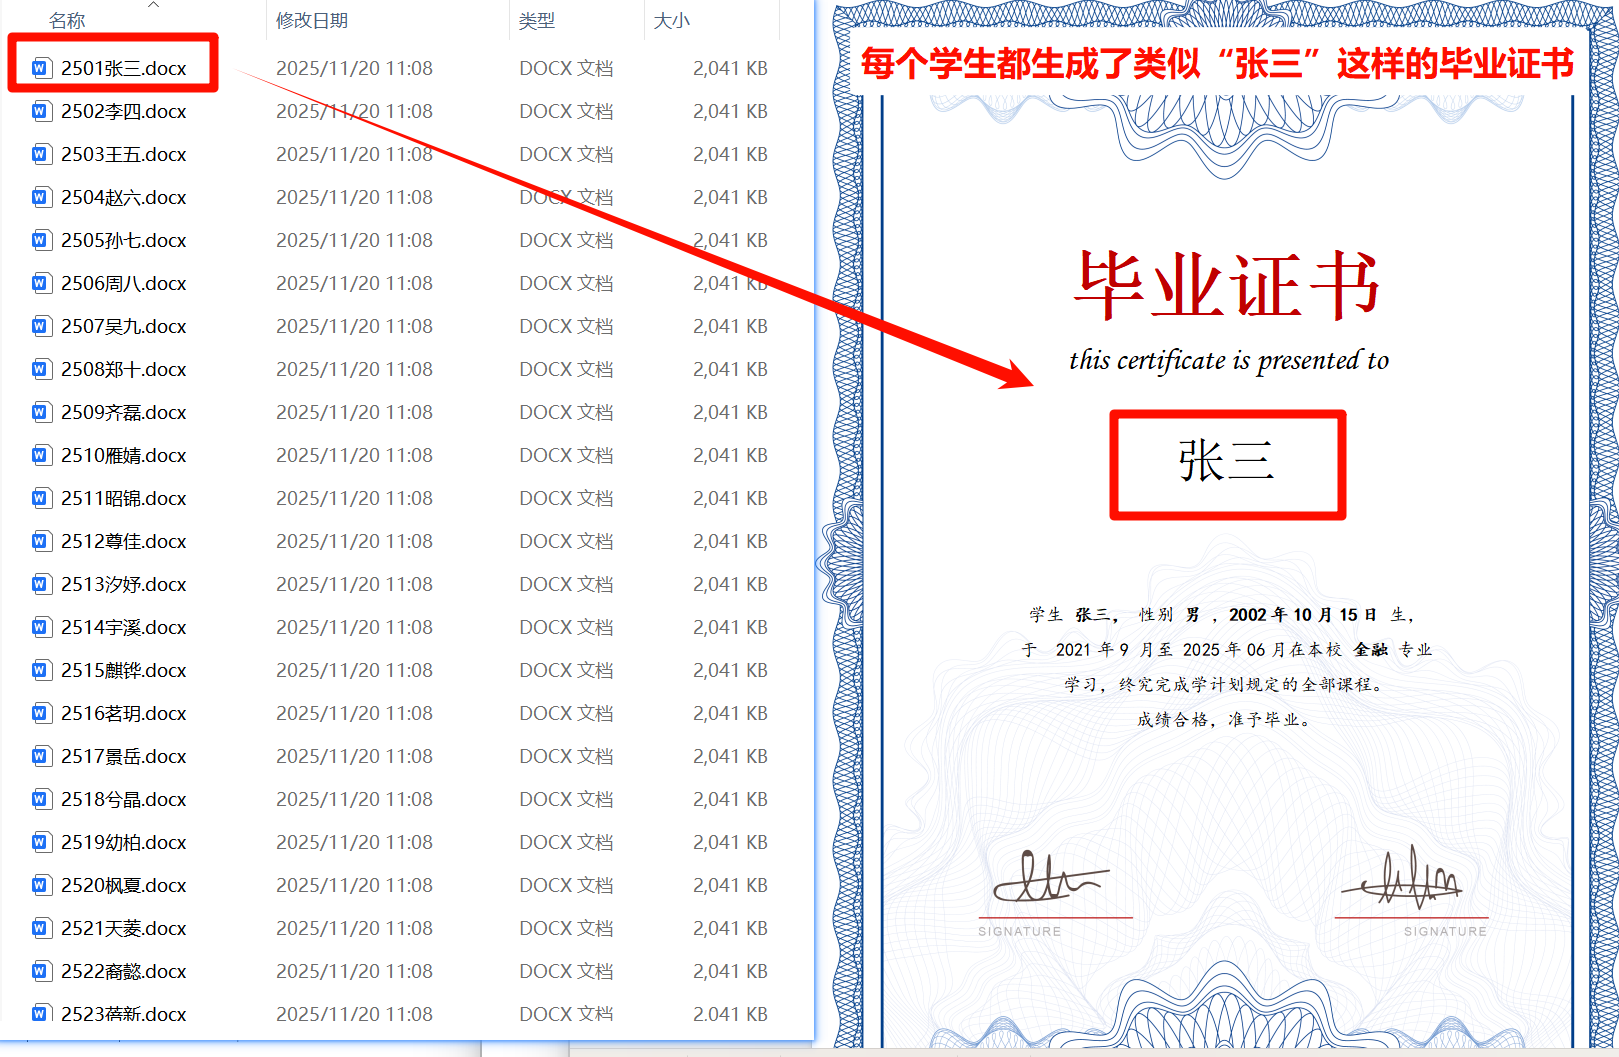Screen dimensions: 1619x1057
Task: Click the Word icon beside 2502李四.docx
Action: coord(39,111)
